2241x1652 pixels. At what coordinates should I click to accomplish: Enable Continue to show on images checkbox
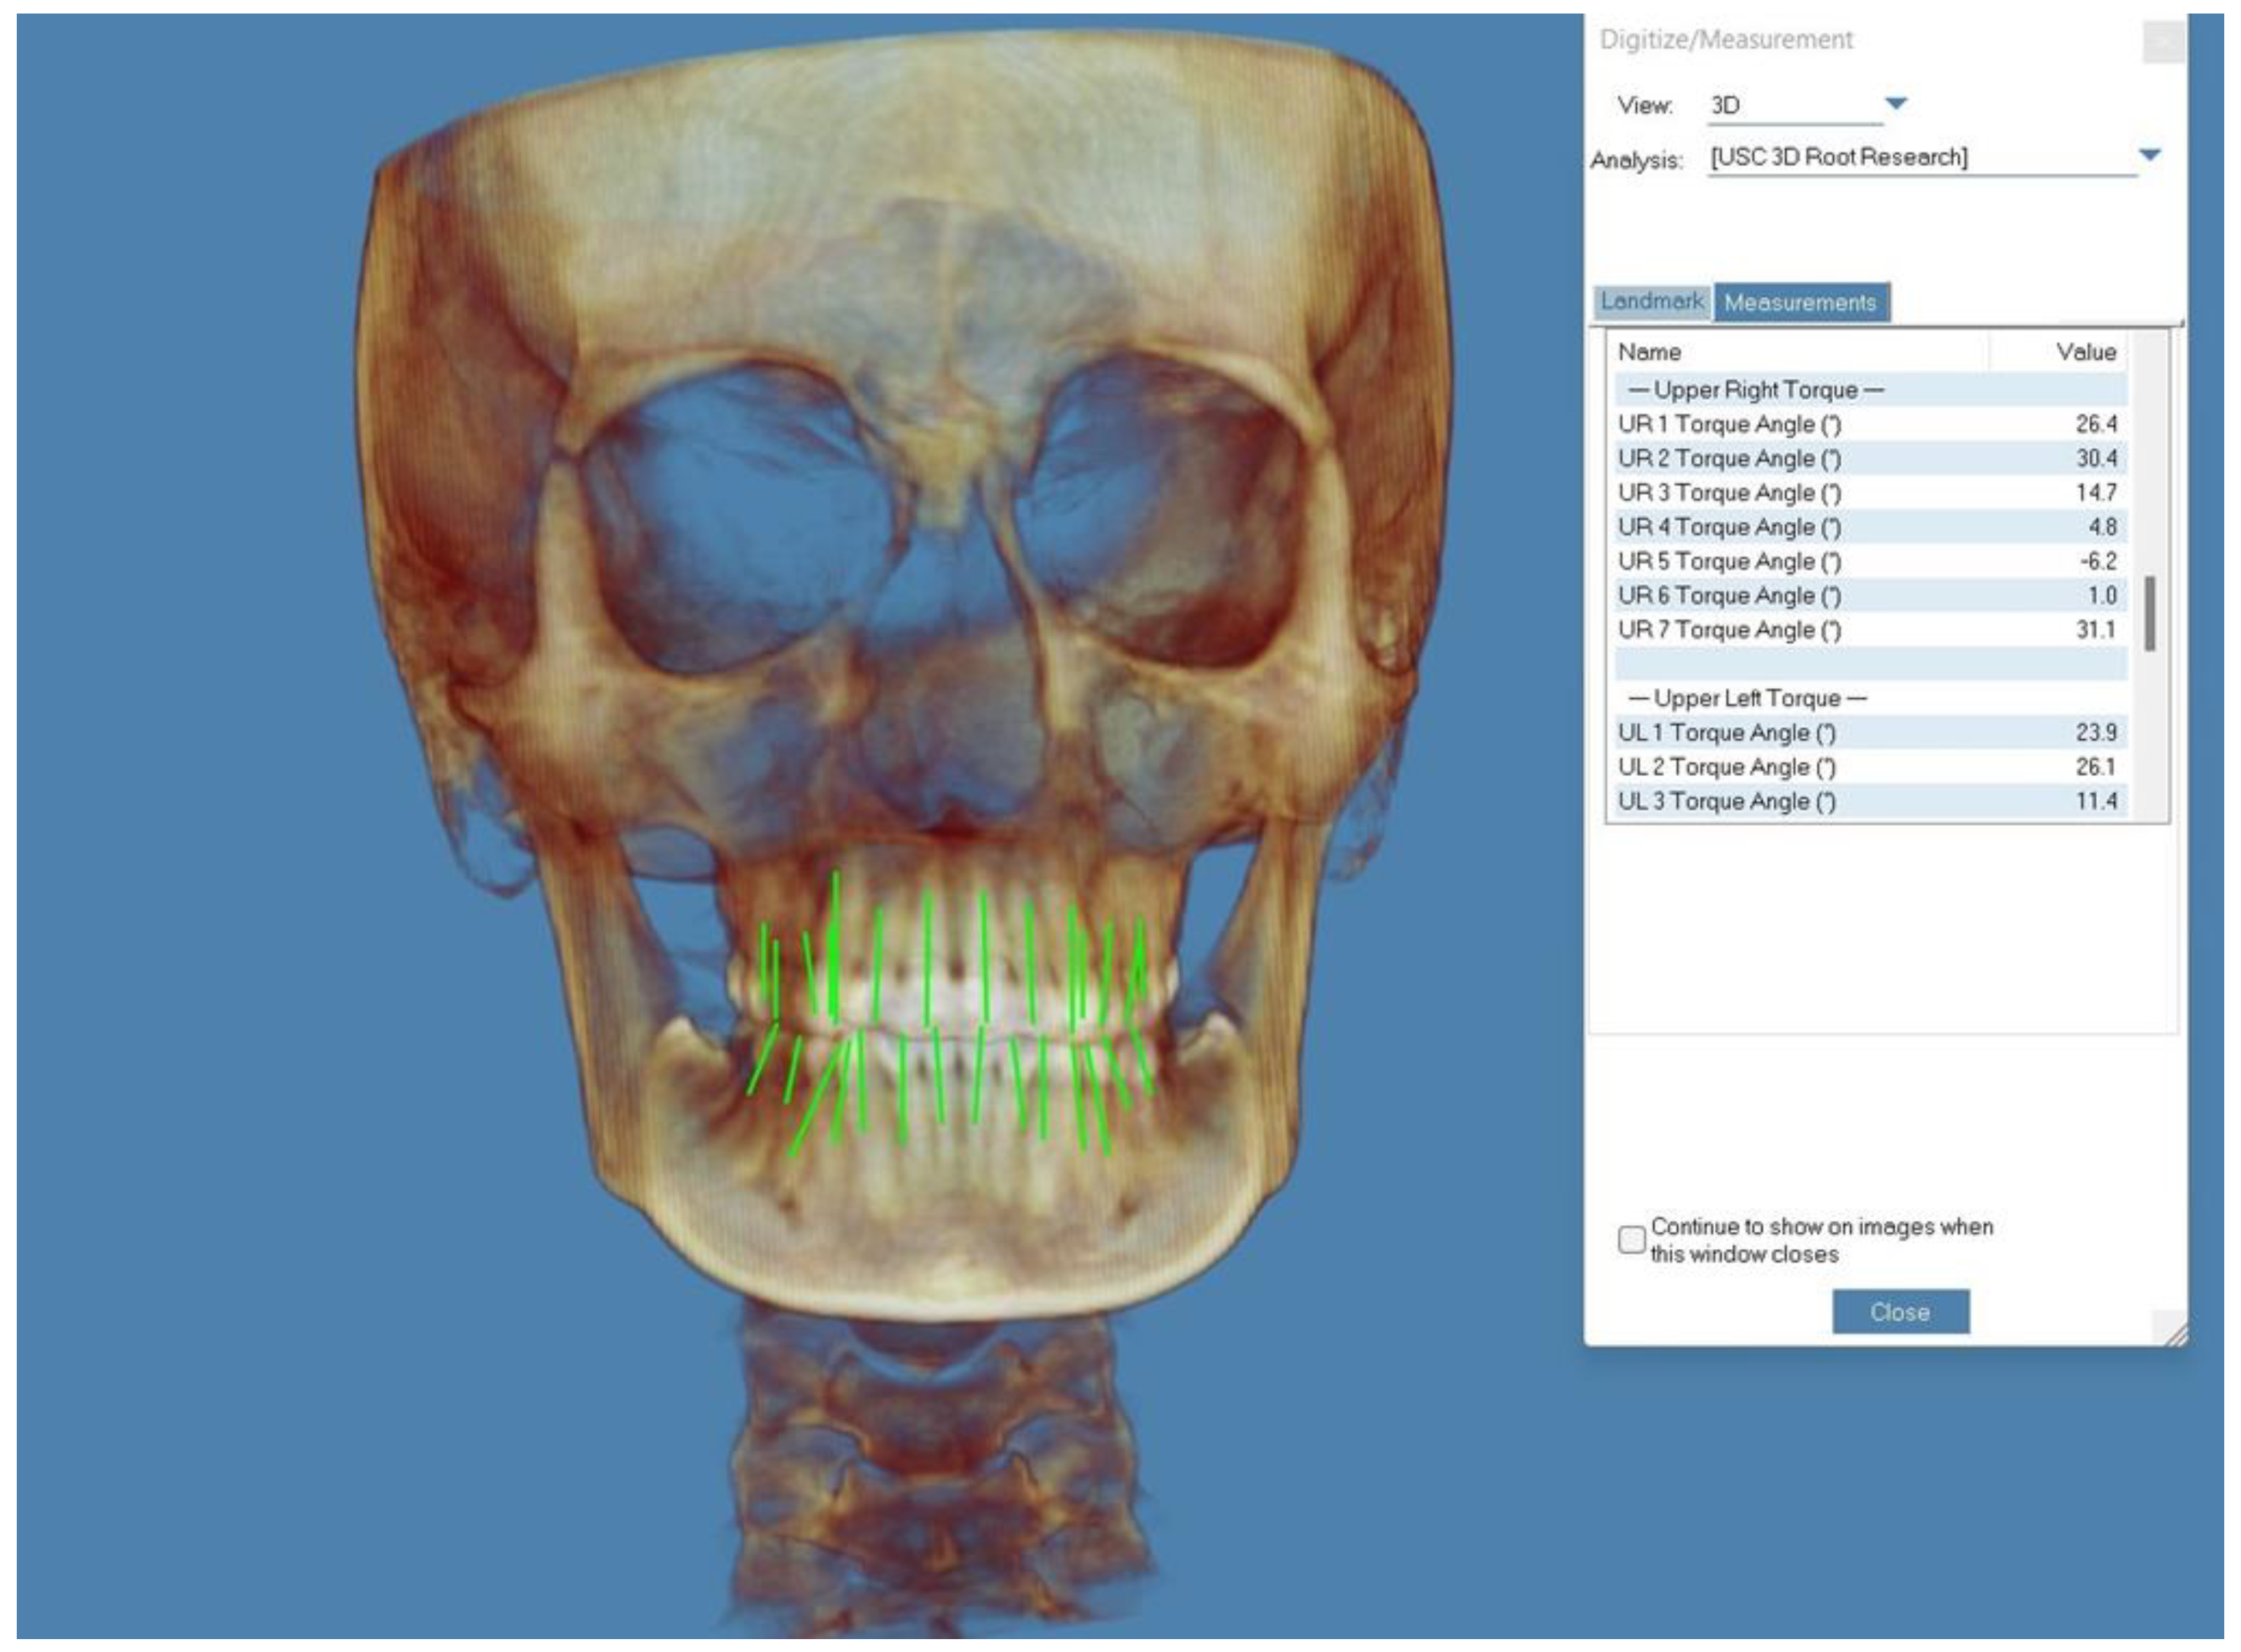click(x=1631, y=1239)
